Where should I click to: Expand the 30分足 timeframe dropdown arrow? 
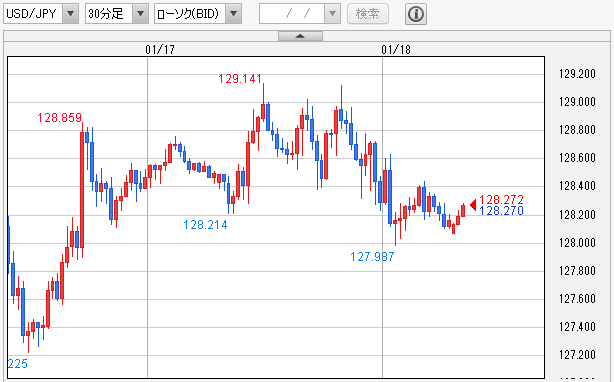[140, 14]
